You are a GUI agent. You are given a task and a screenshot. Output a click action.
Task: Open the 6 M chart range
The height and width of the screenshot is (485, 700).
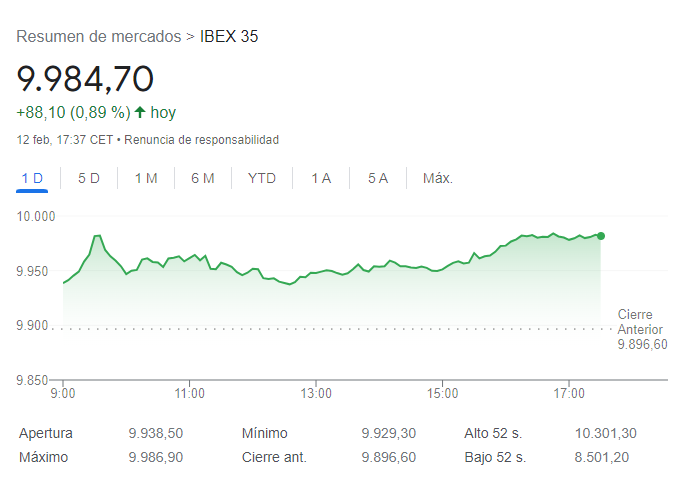click(203, 178)
